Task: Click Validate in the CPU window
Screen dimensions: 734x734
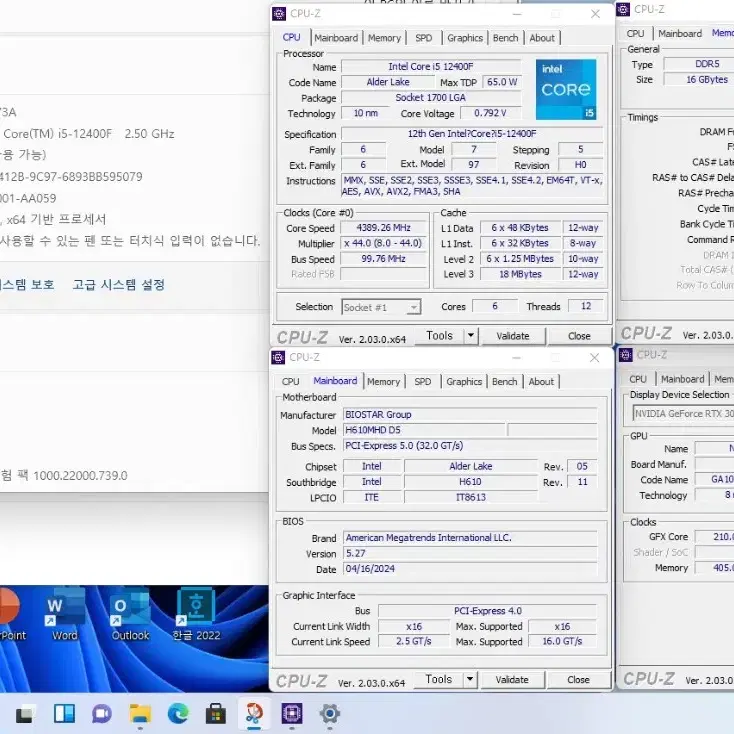Action: pyautogui.click(x=513, y=336)
